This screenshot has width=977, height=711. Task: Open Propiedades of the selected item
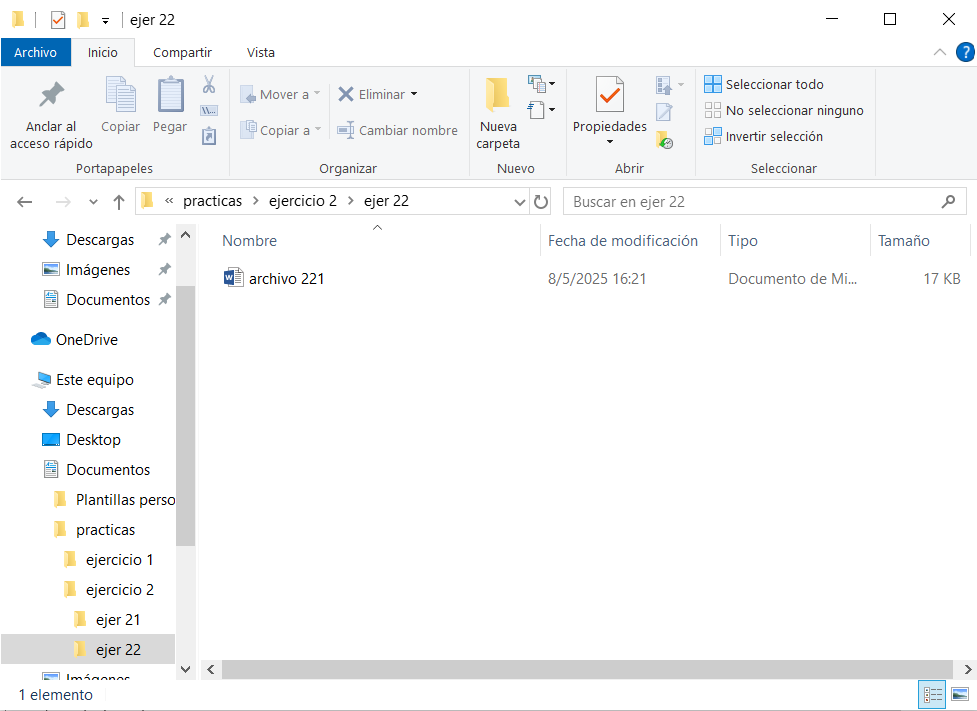pos(609,110)
